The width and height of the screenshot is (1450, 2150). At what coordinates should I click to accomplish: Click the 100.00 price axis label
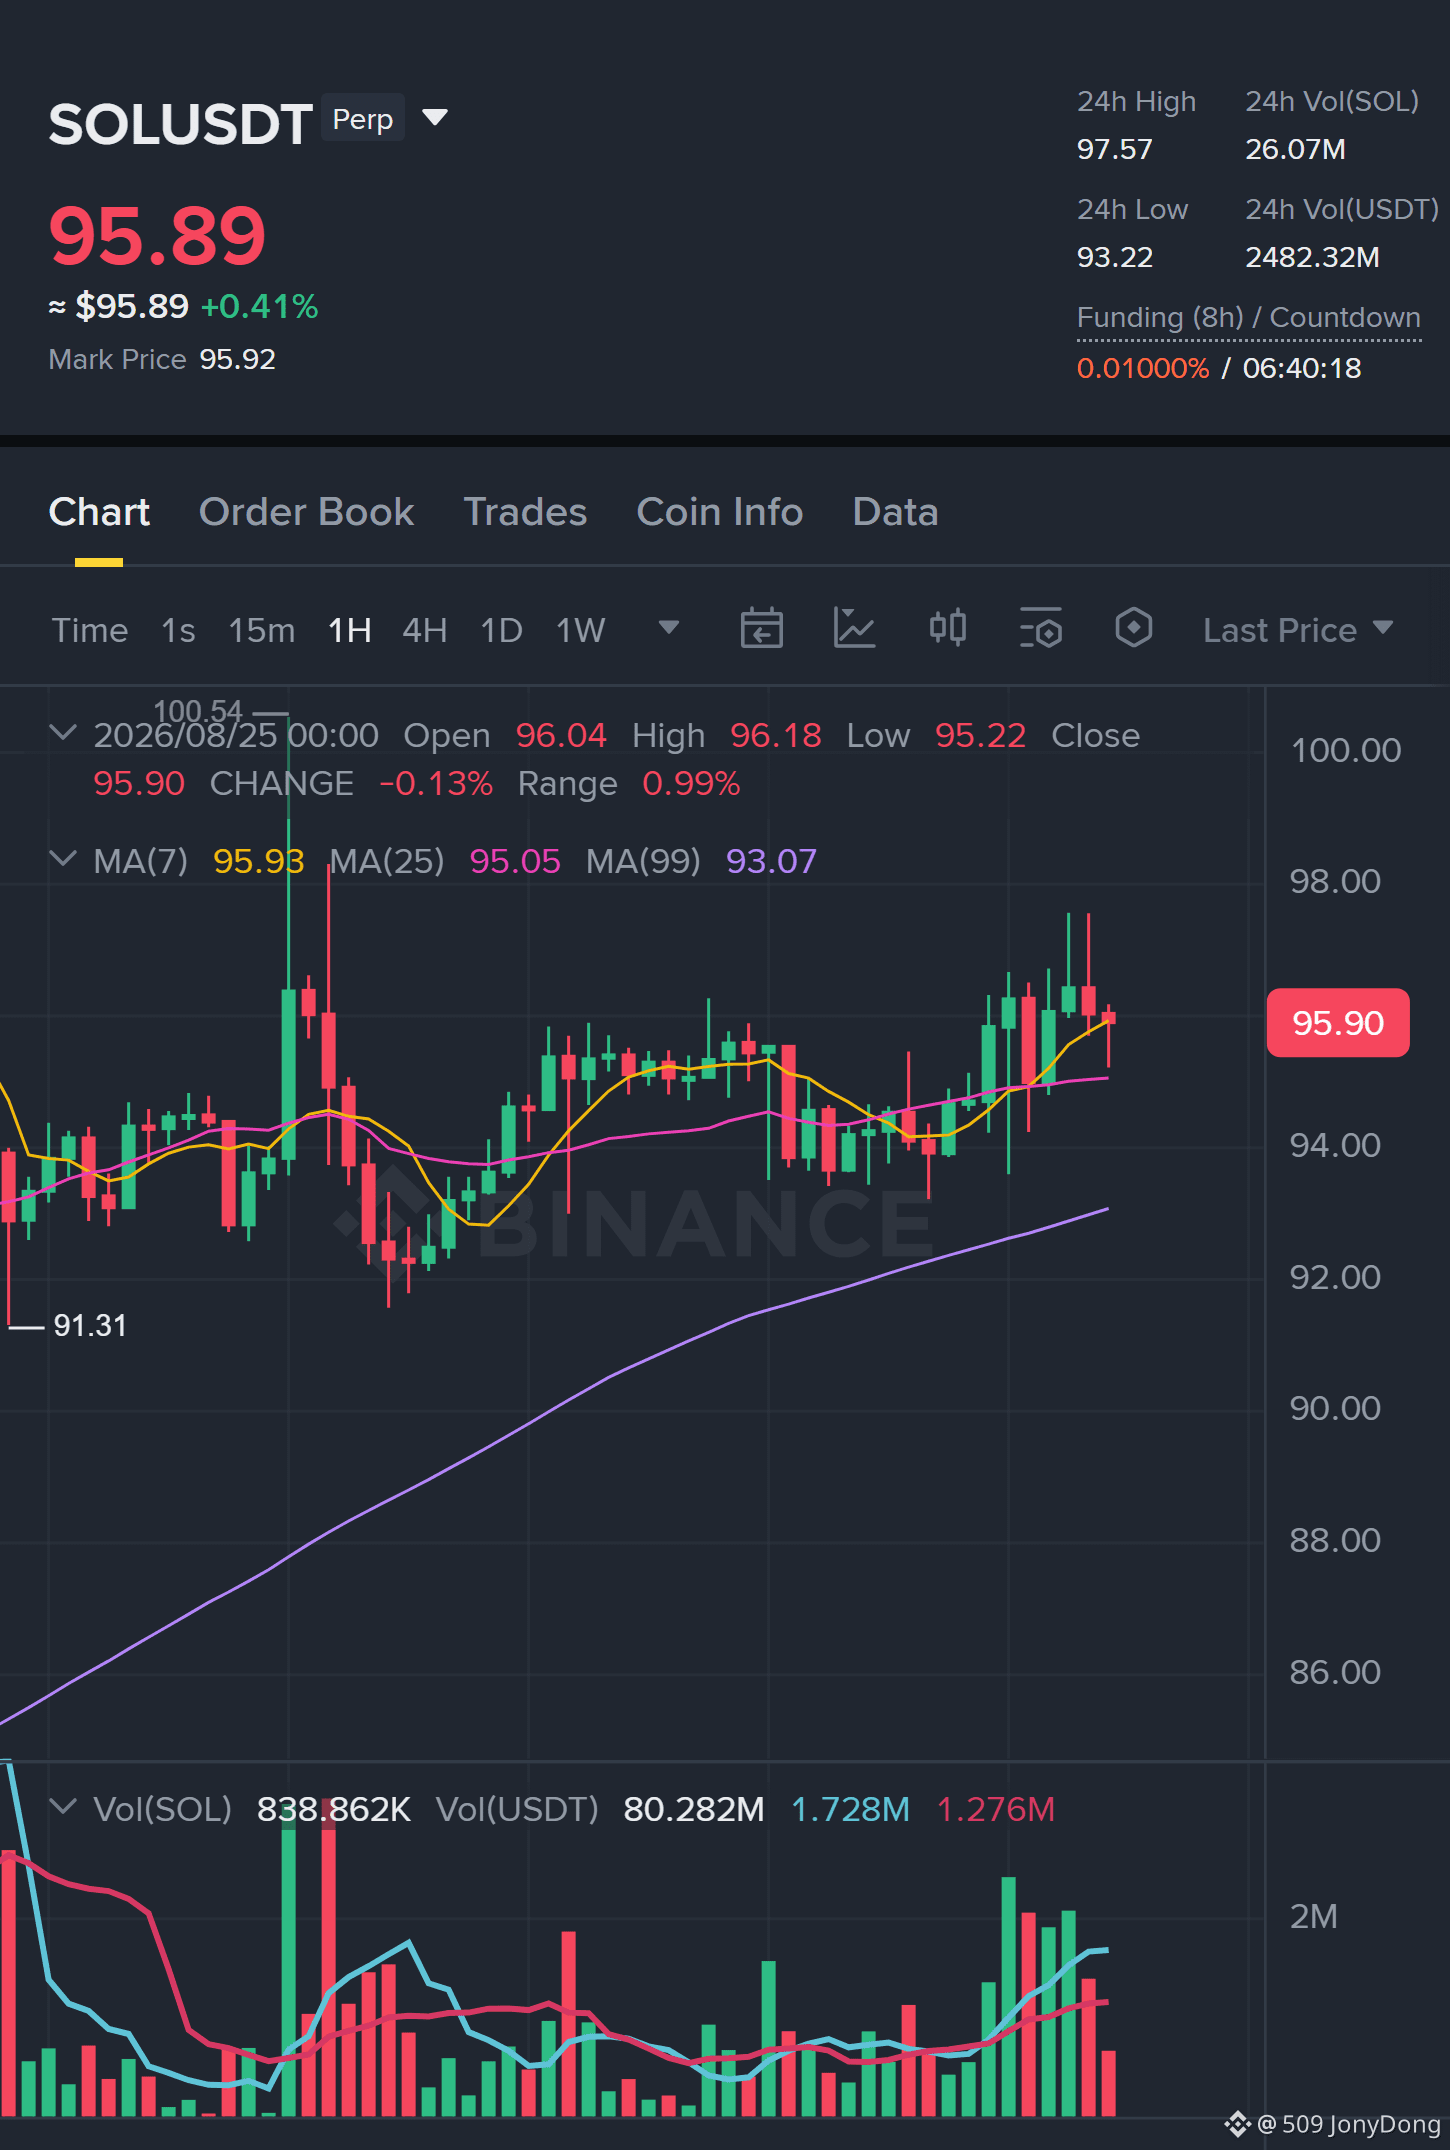coord(1346,750)
